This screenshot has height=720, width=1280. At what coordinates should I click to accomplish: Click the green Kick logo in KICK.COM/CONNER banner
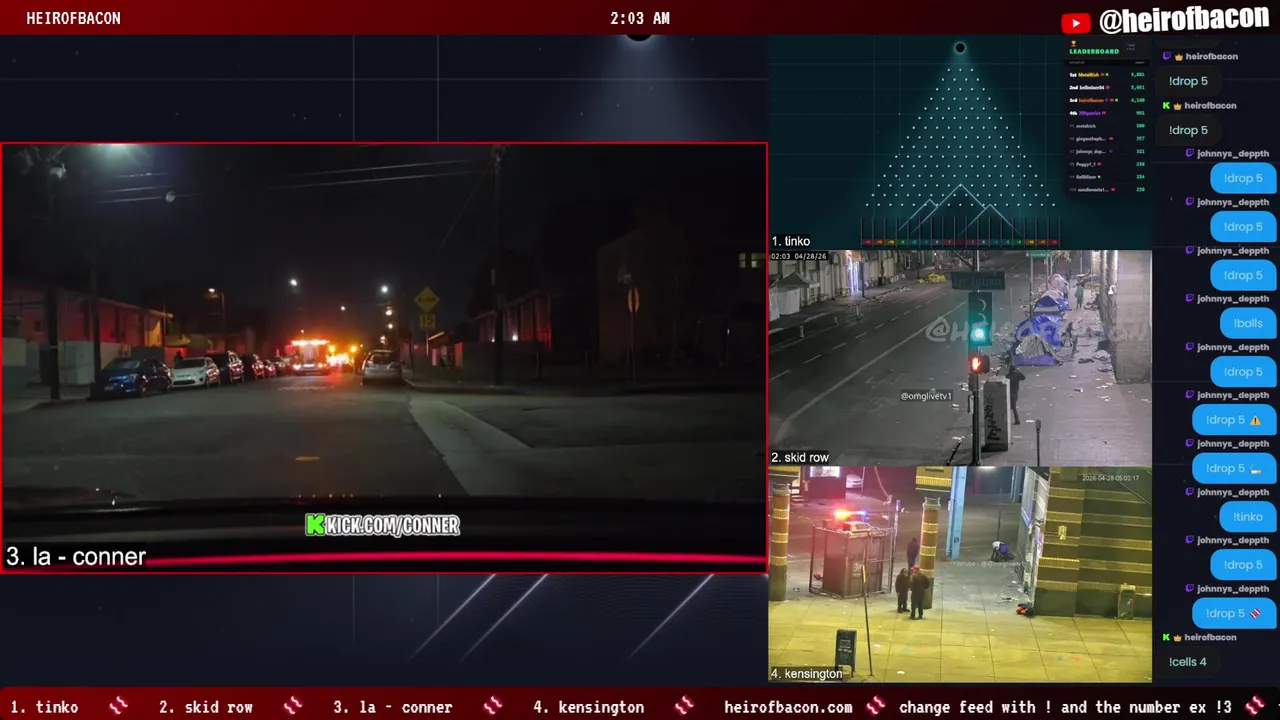pyautogui.click(x=316, y=525)
